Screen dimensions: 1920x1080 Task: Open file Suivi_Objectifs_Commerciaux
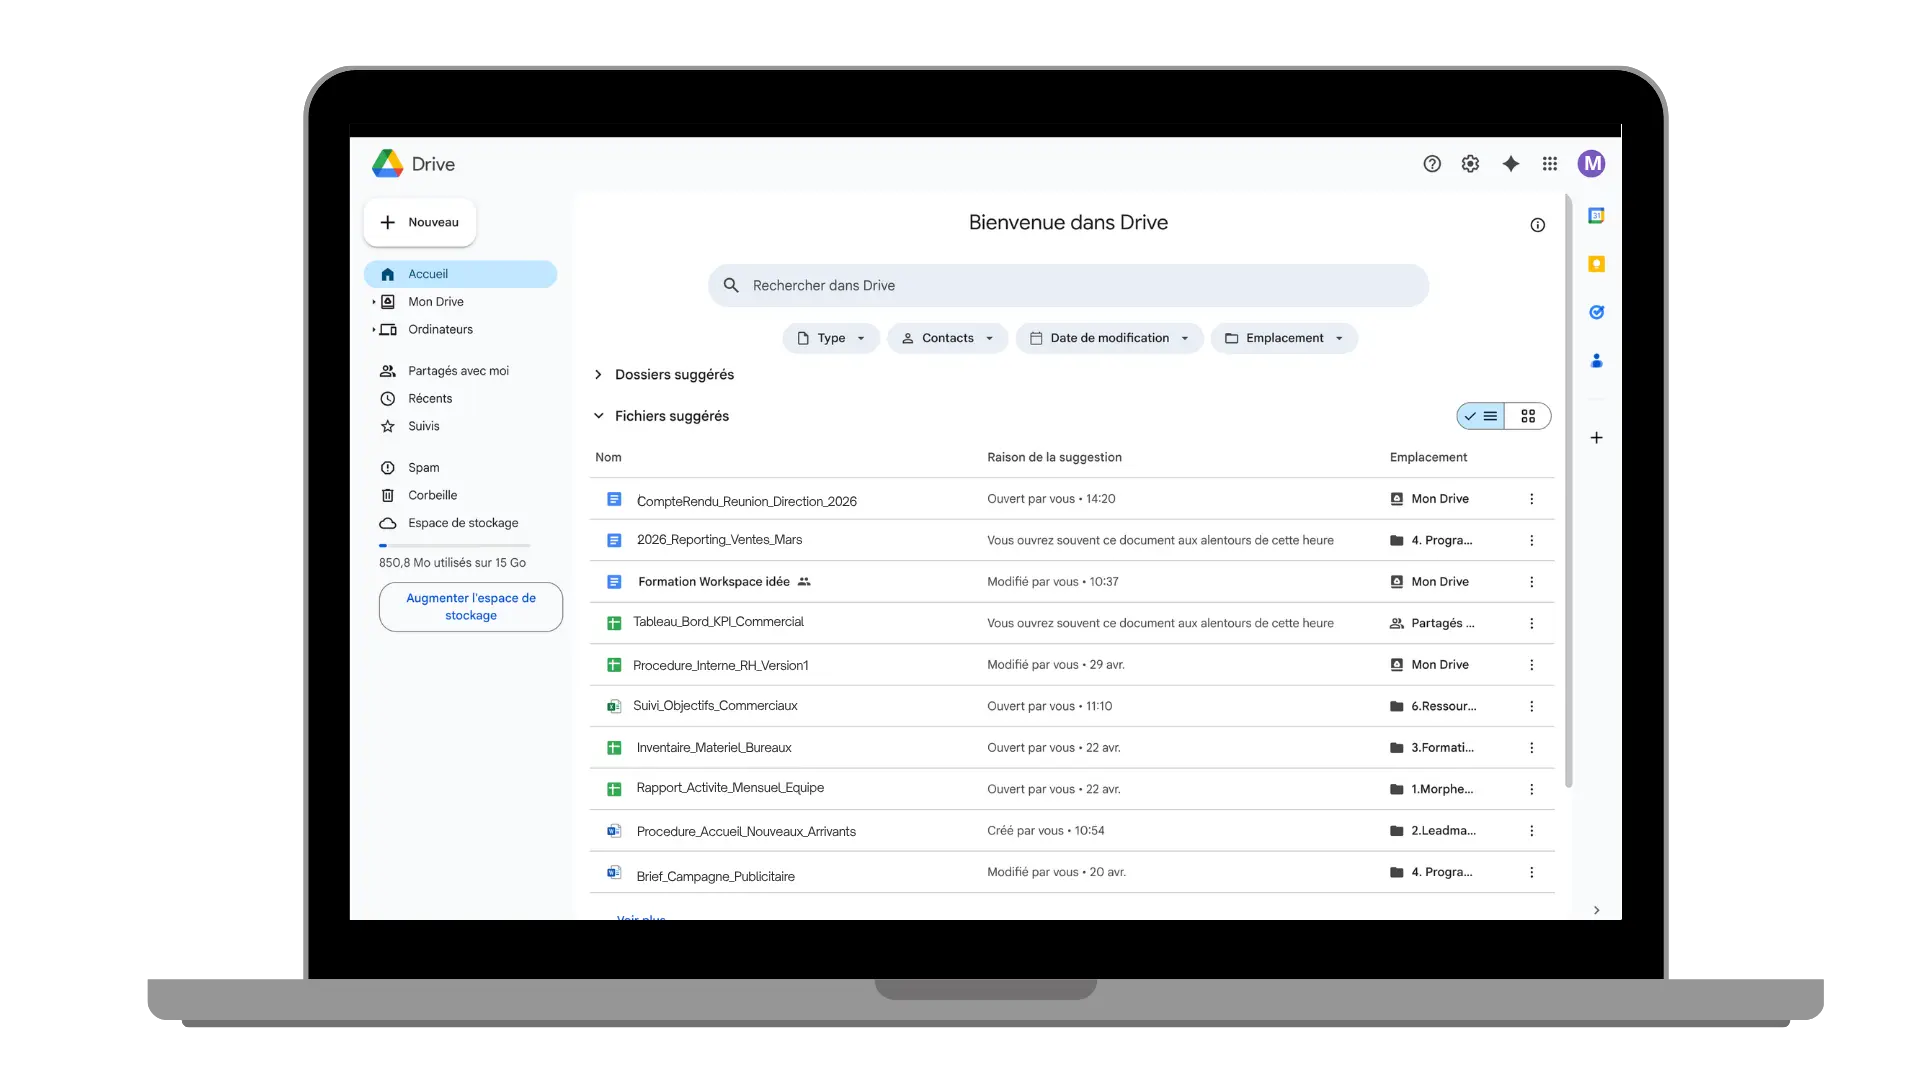[x=715, y=706]
